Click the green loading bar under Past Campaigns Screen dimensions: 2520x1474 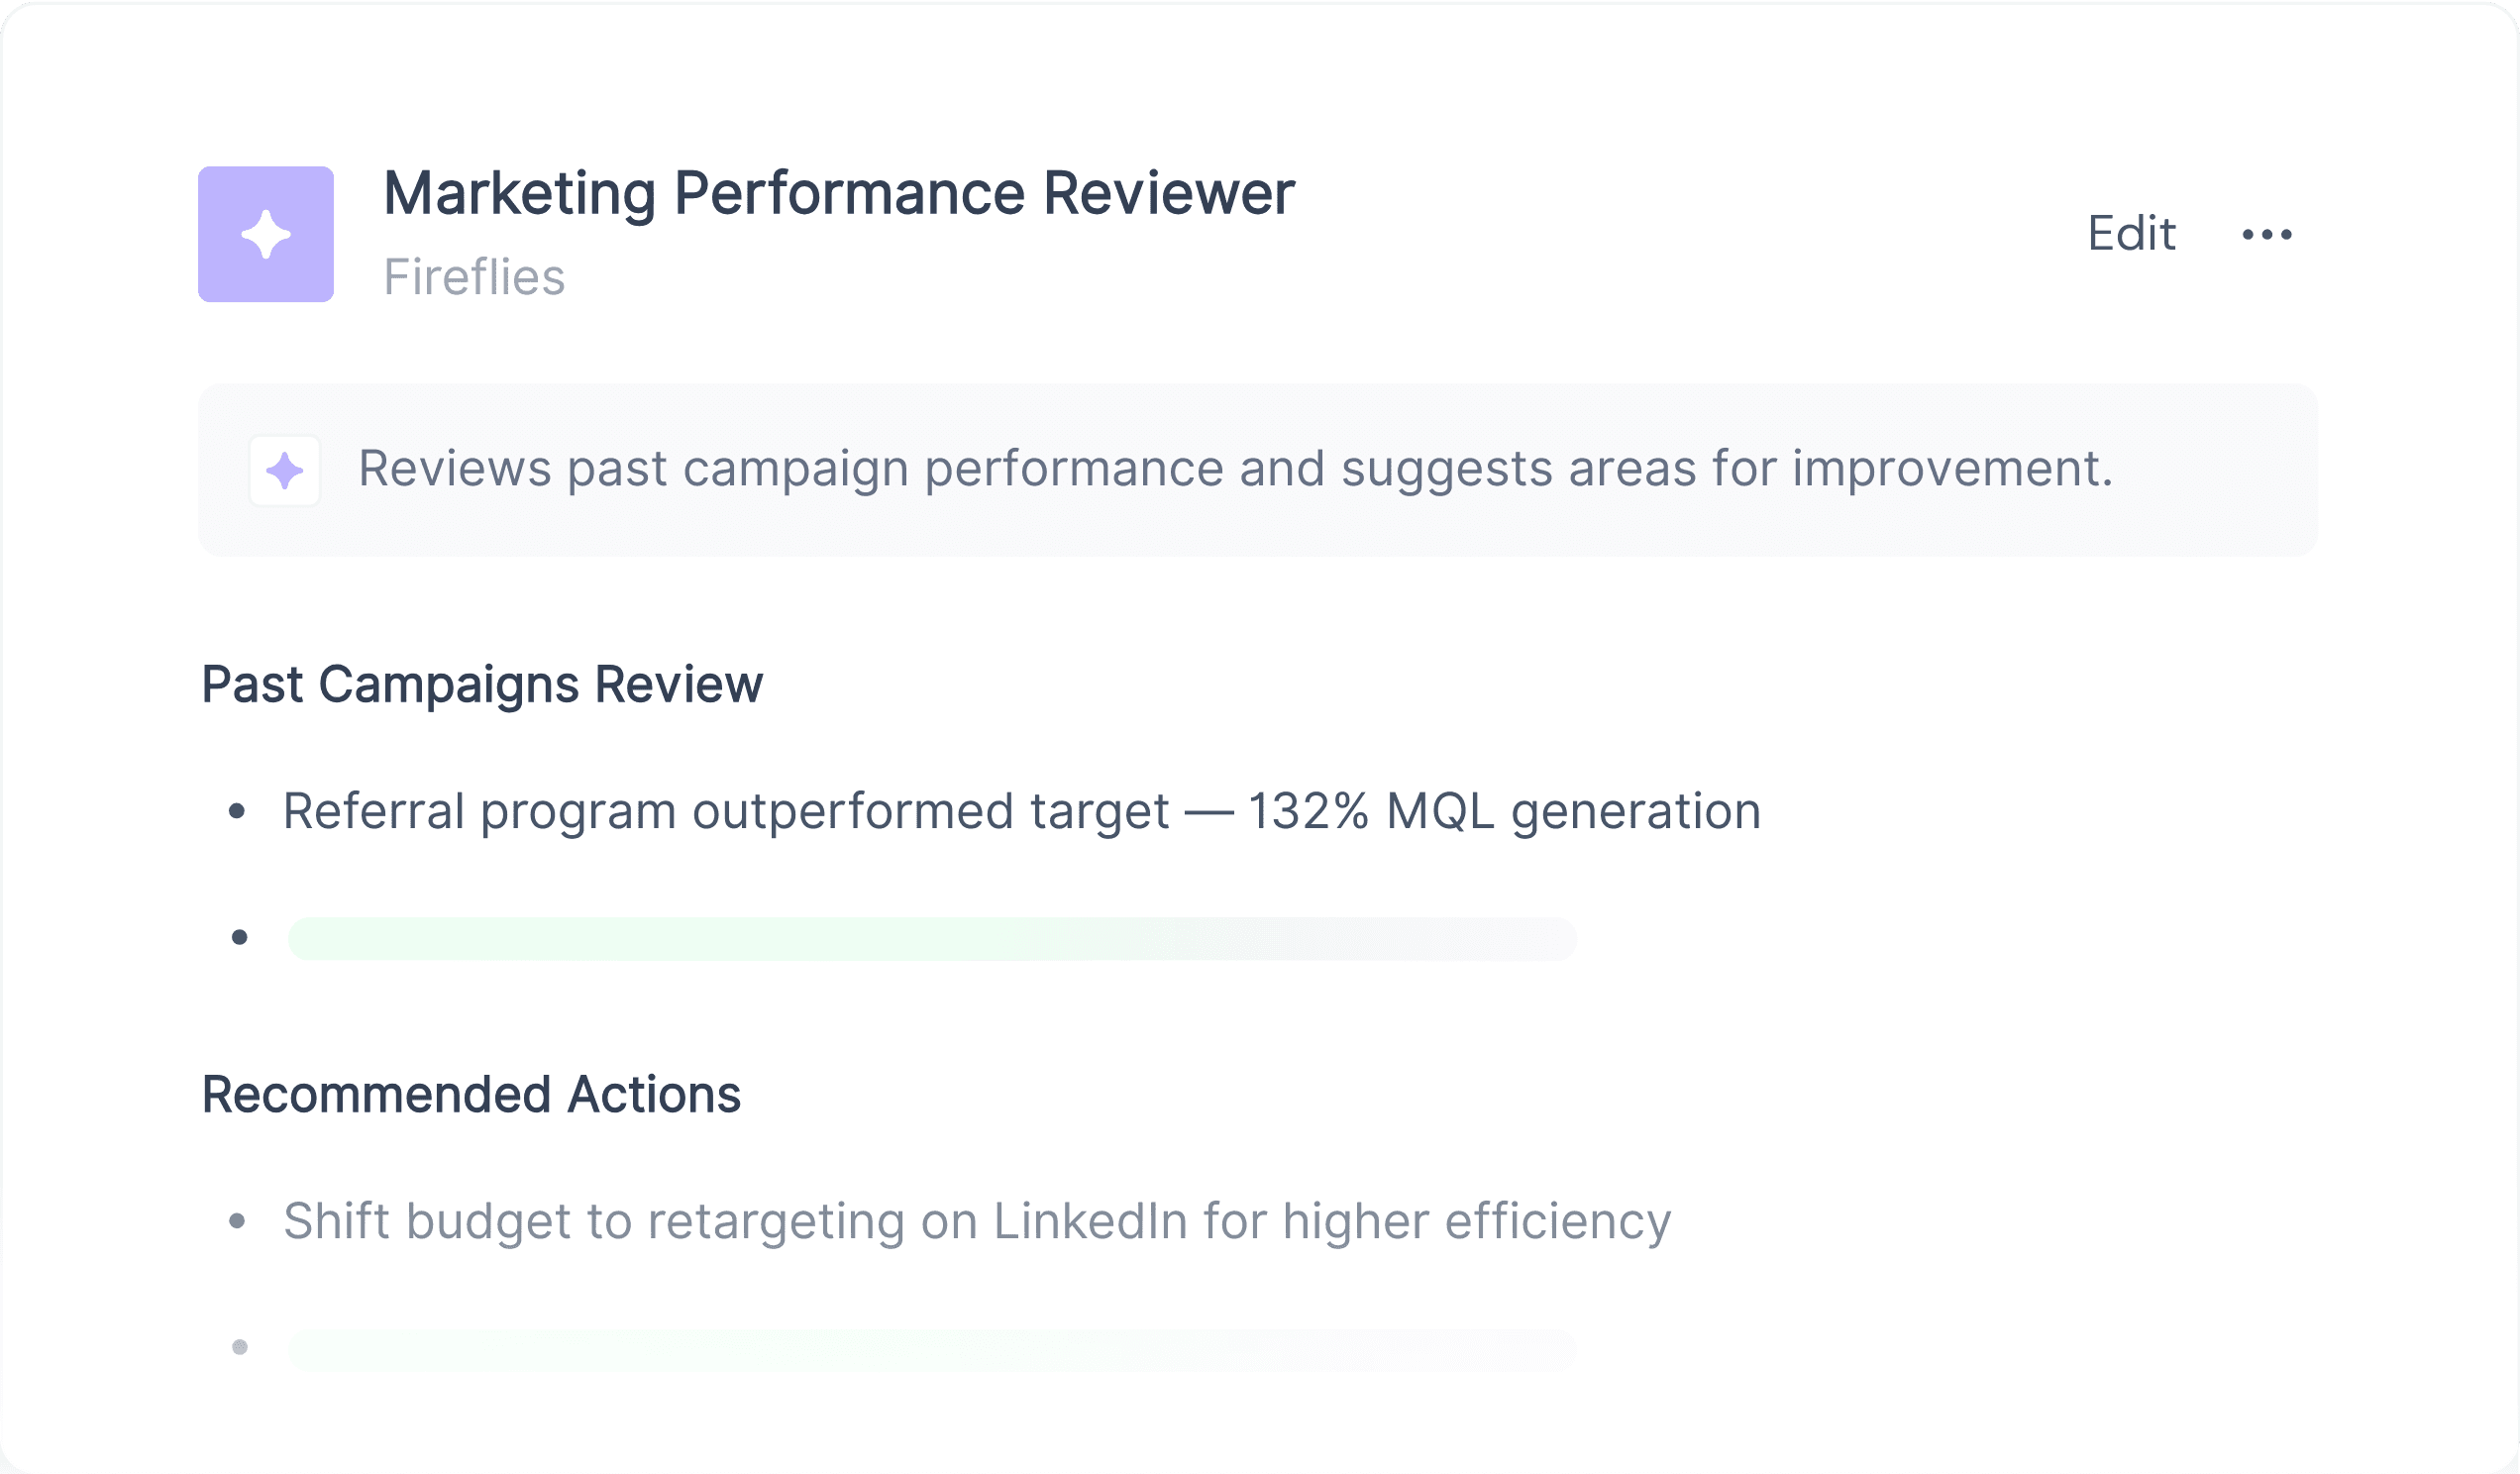[x=932, y=938]
